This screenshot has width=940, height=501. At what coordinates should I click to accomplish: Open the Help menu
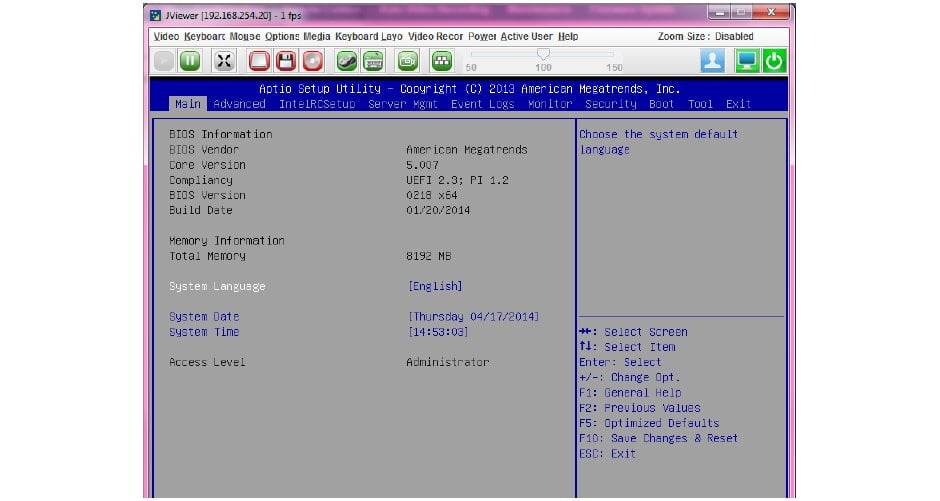point(568,37)
